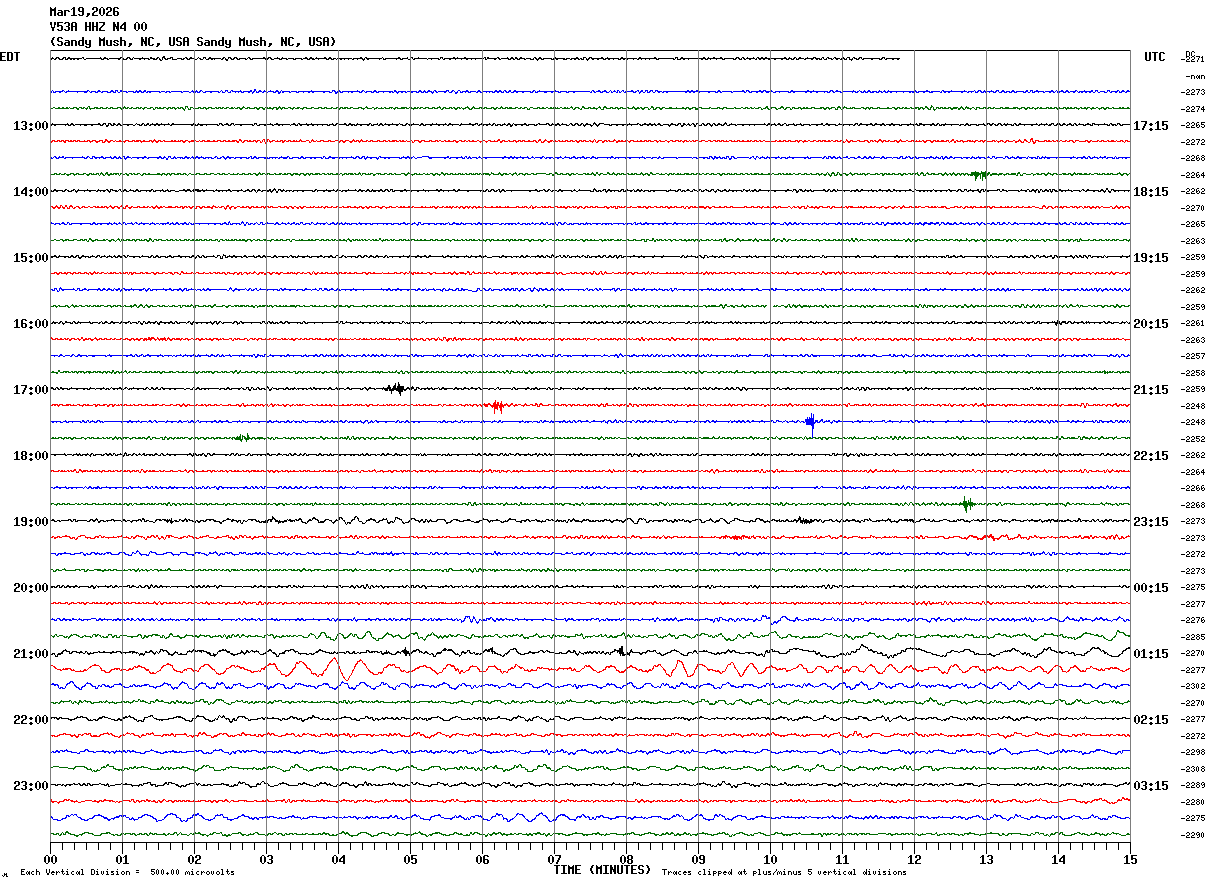This screenshot has width=1210, height=886.
Task: Click minute tick label 15 on x-axis
Action: pyautogui.click(x=1130, y=859)
